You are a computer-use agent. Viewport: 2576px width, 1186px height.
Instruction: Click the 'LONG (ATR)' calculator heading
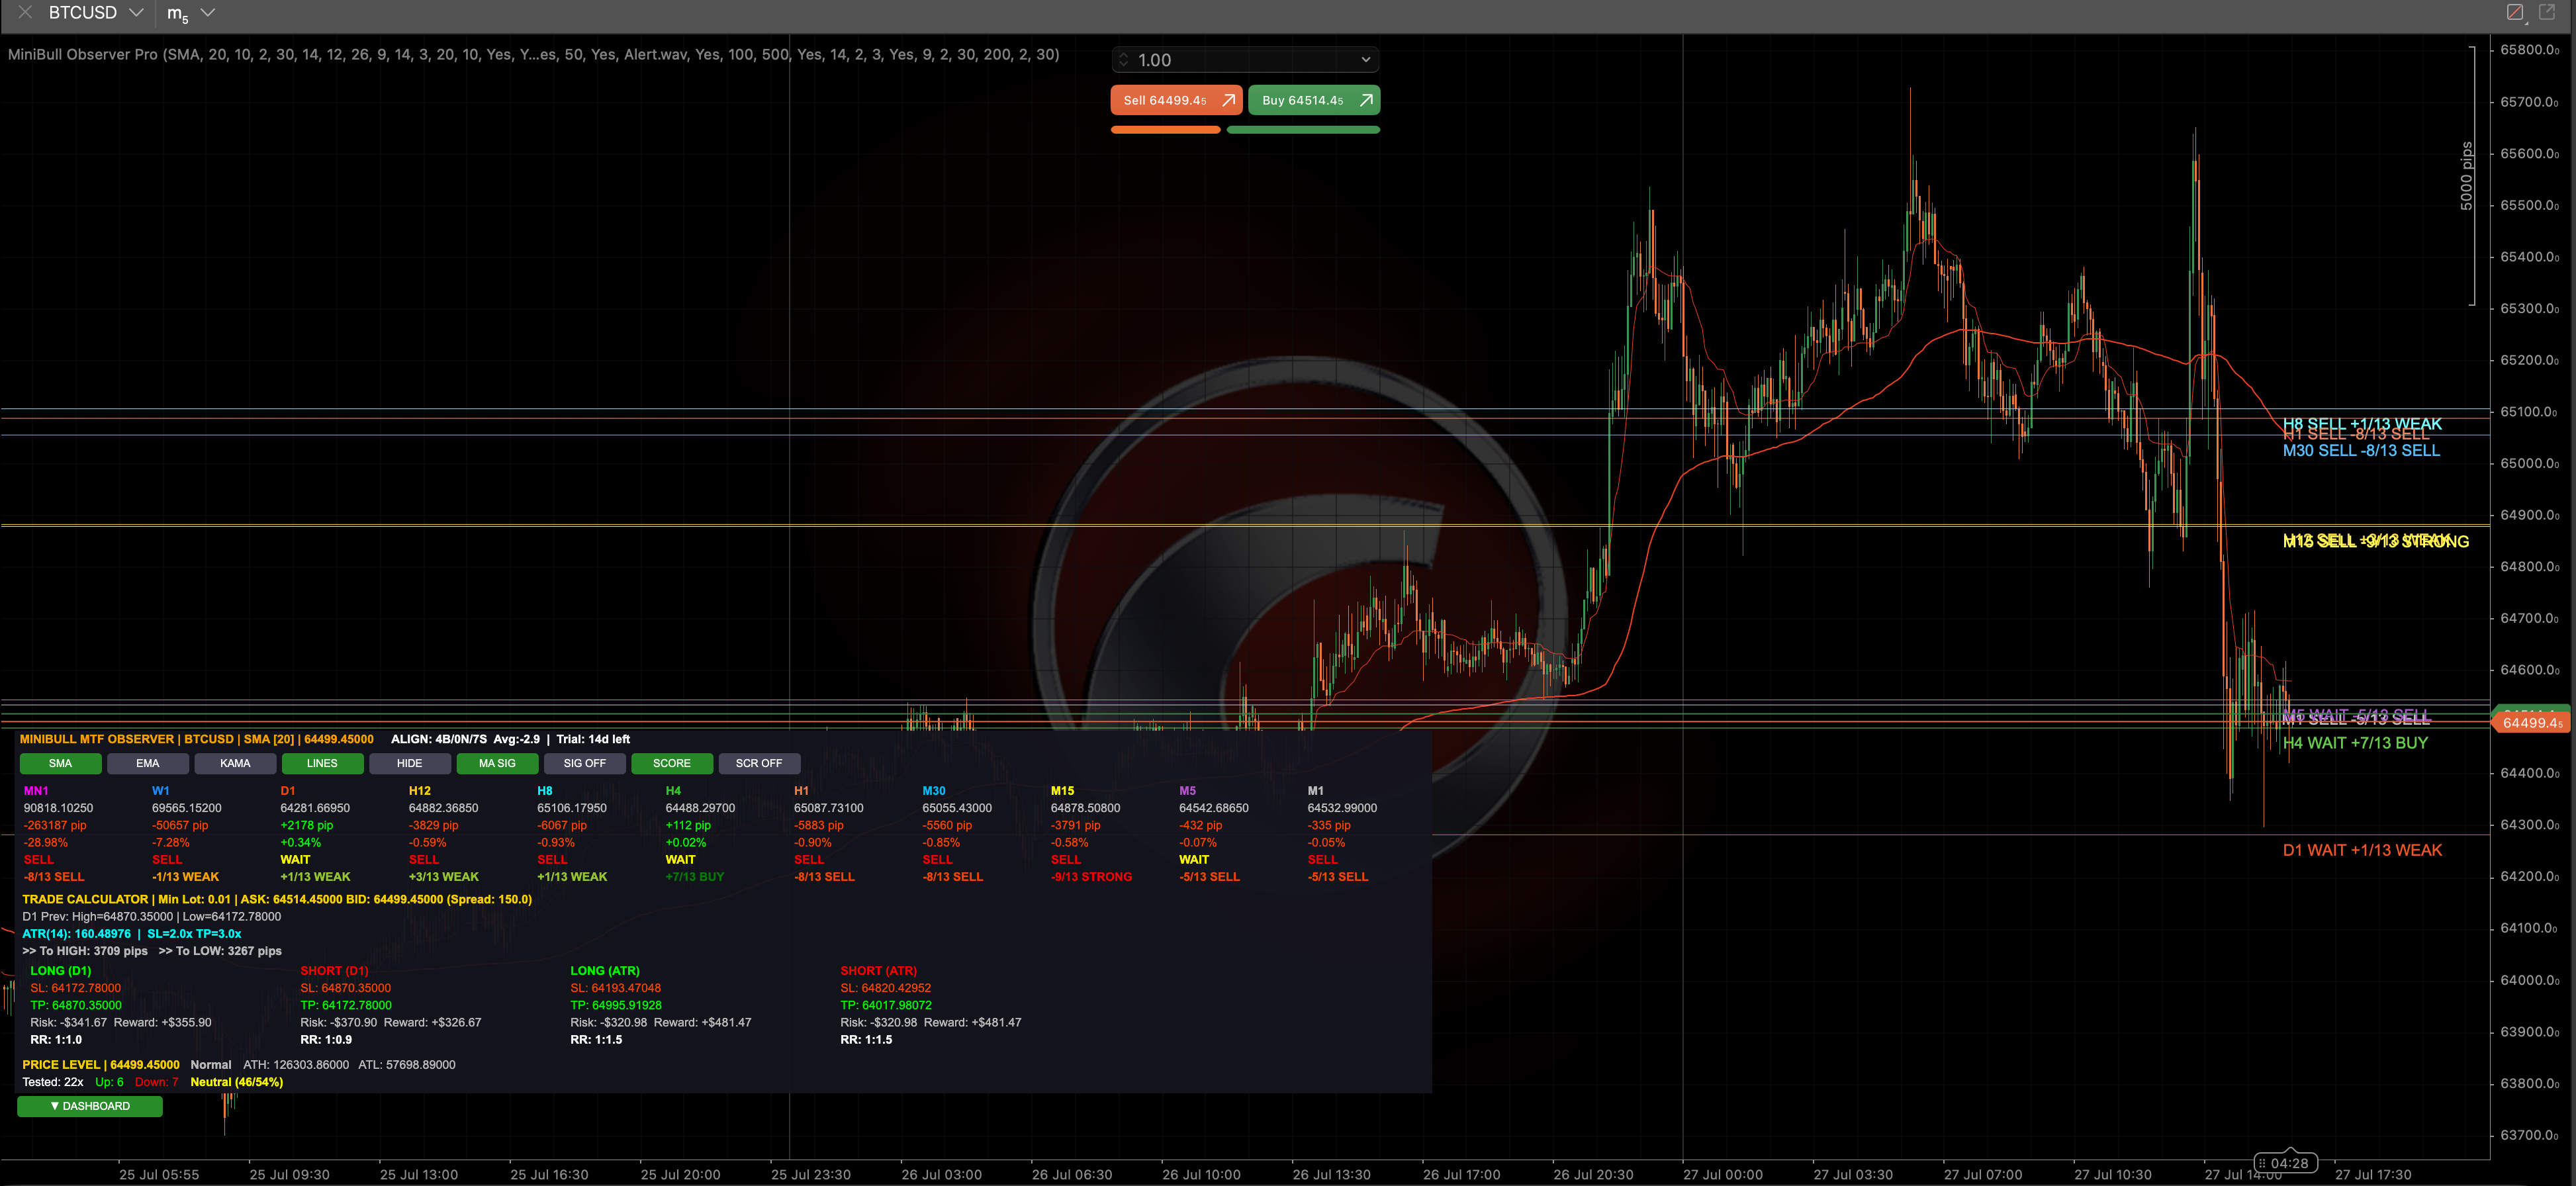605,971
